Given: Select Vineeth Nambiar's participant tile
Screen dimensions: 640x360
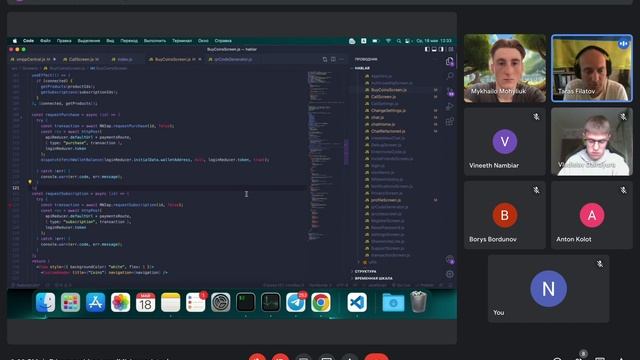Looking at the screenshot, I should click(504, 142).
